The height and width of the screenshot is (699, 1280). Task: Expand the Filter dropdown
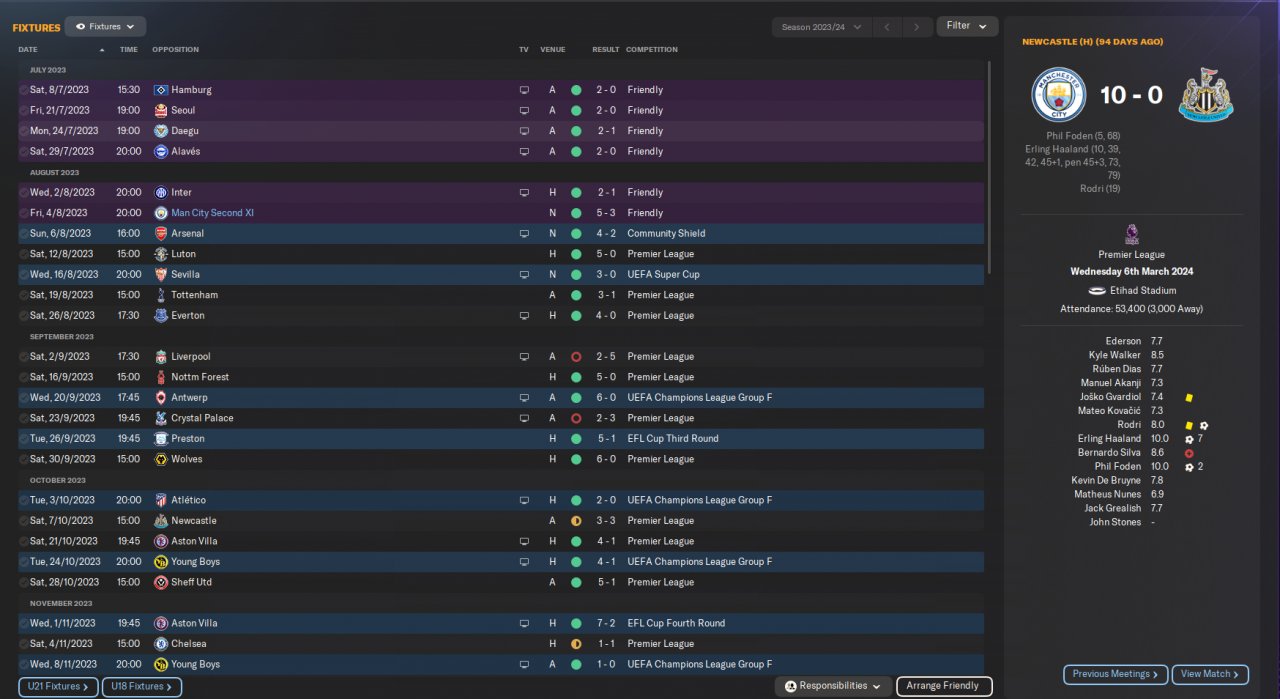(966, 26)
